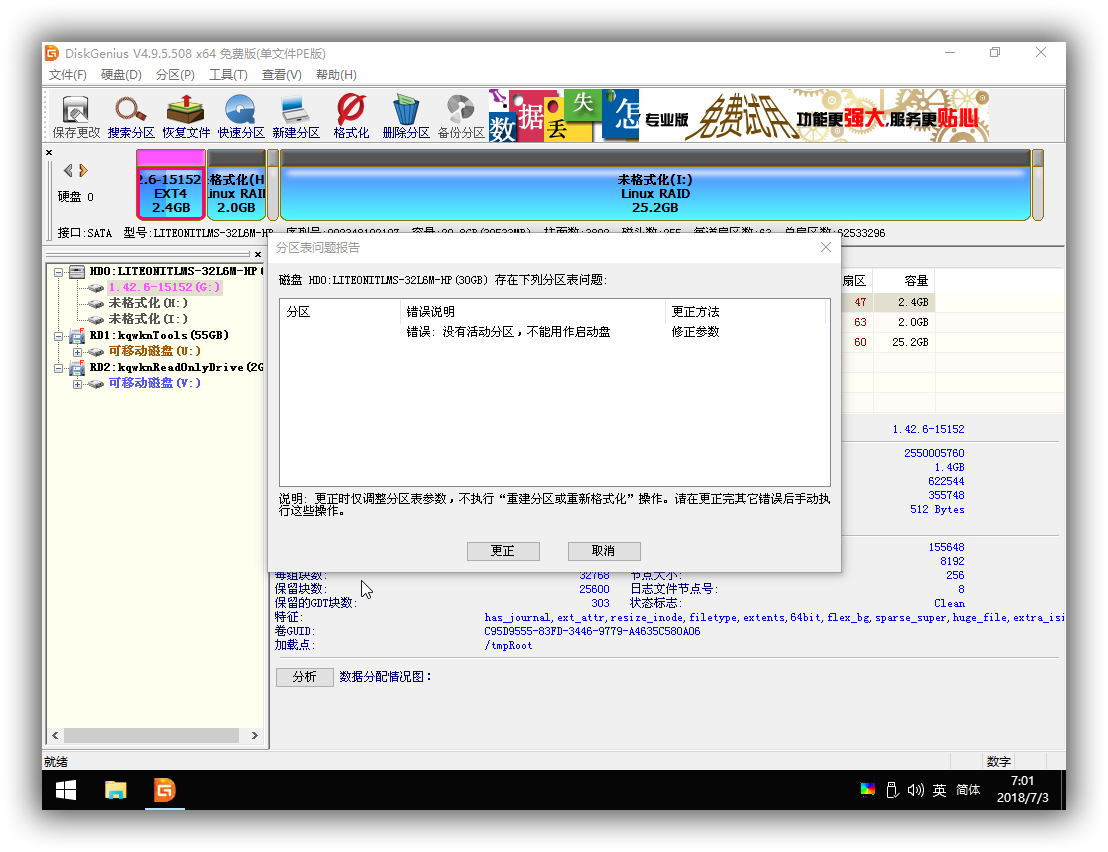Close the disk map panel with its X
This screenshot has height=852, width=1108.
pos(49,152)
